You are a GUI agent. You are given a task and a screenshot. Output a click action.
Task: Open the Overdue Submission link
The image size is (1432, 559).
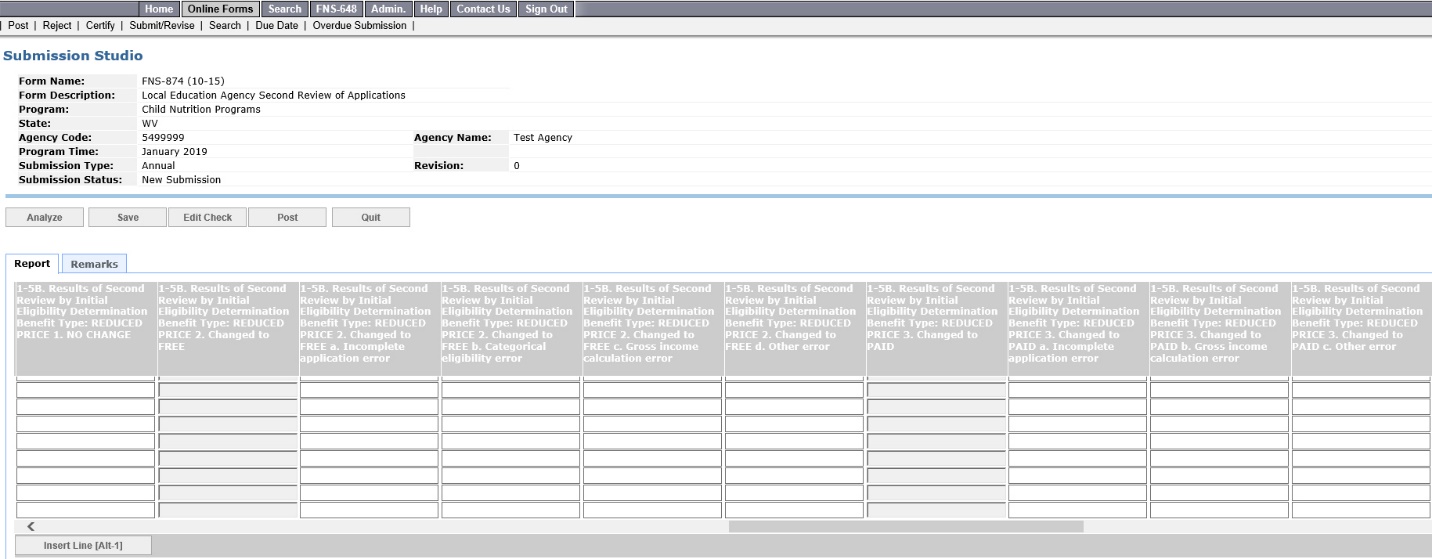click(x=359, y=26)
